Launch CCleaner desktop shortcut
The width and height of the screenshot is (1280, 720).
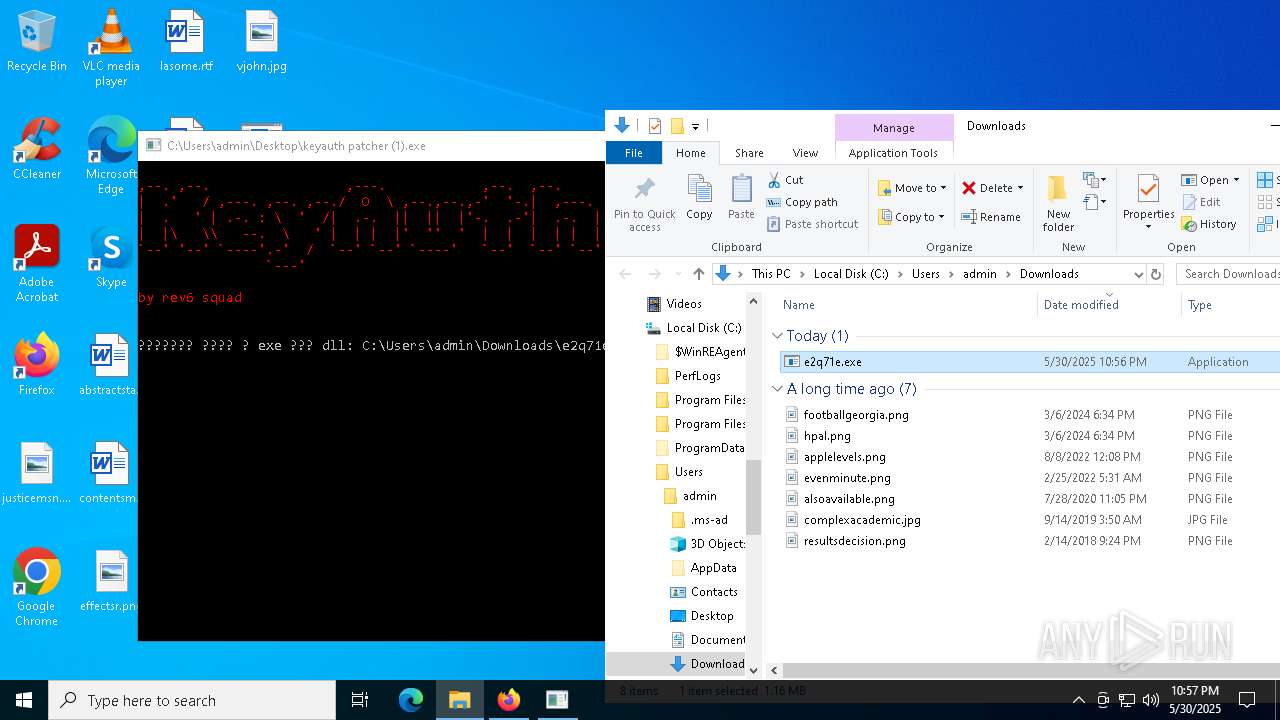tap(37, 150)
